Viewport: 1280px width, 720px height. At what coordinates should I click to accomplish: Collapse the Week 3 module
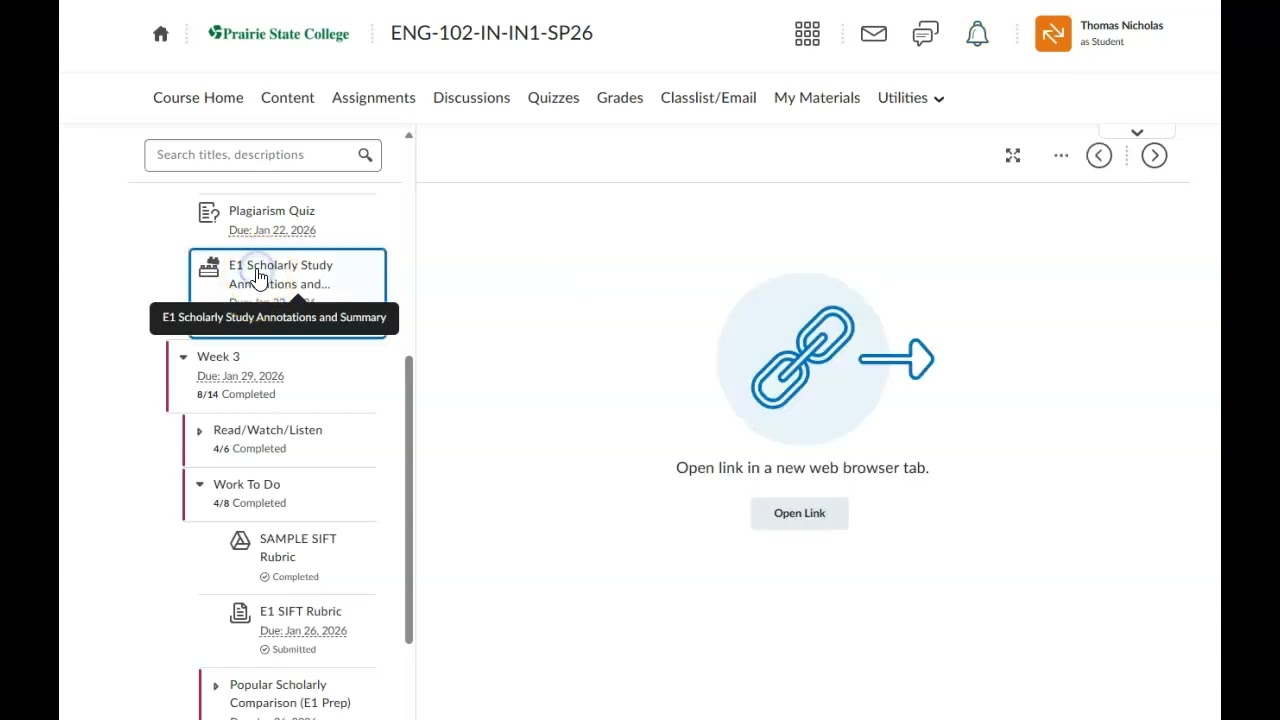point(183,357)
